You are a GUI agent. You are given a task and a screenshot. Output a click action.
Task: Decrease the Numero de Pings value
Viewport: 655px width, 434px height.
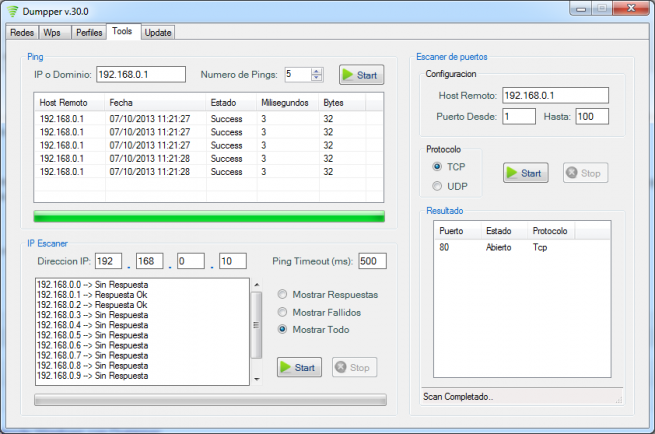coord(317,78)
